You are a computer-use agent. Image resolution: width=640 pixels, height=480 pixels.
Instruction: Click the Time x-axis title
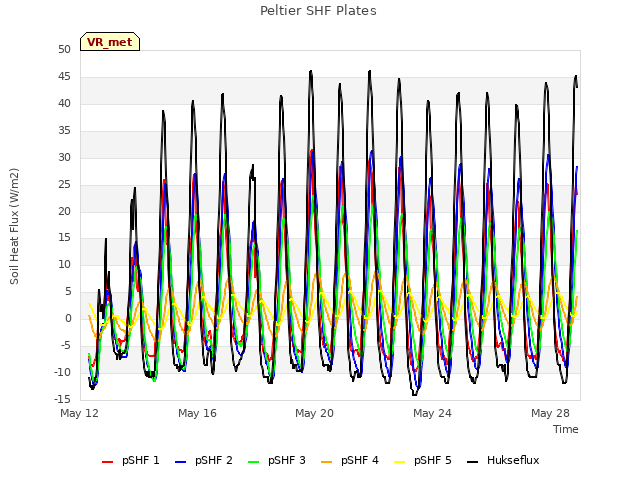[566, 429]
